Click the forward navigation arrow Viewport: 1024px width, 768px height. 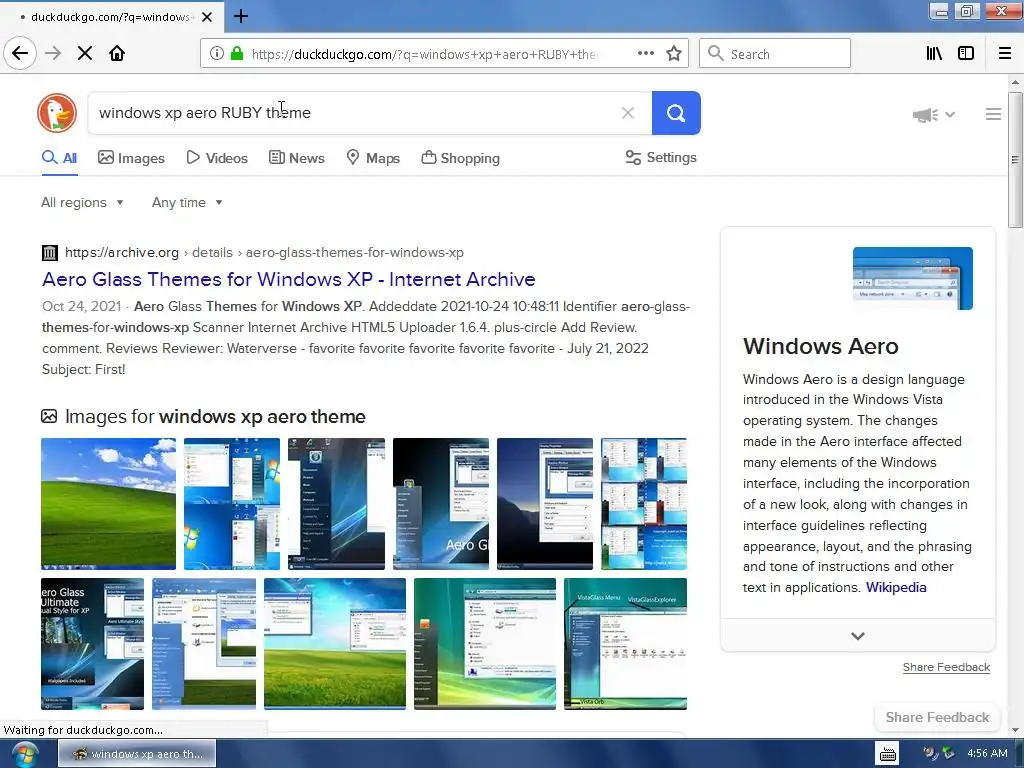(x=53, y=53)
